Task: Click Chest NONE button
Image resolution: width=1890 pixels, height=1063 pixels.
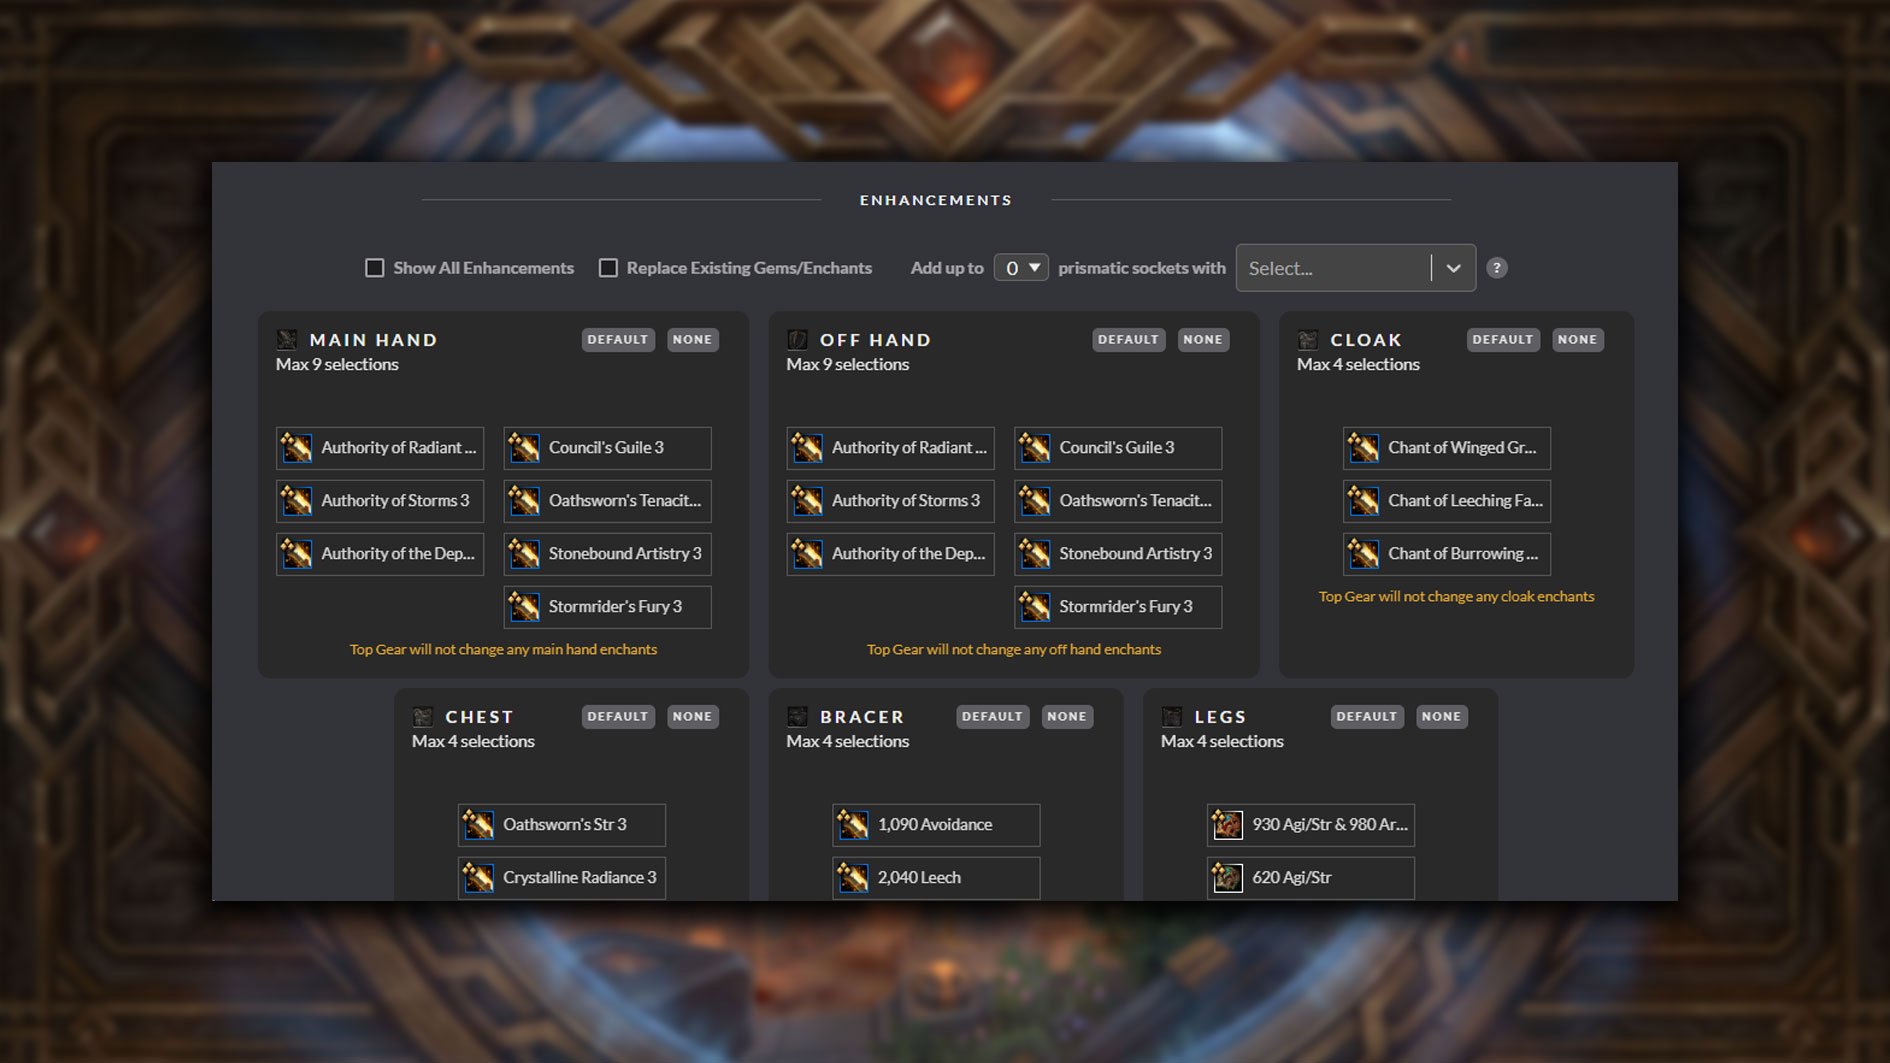Action: click(692, 717)
